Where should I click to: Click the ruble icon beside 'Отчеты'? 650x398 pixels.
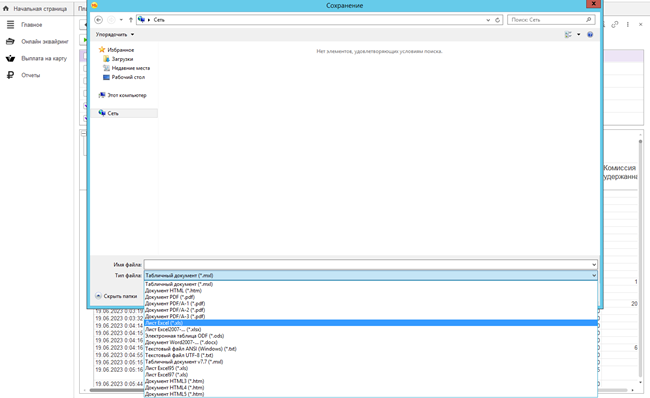(x=10, y=75)
